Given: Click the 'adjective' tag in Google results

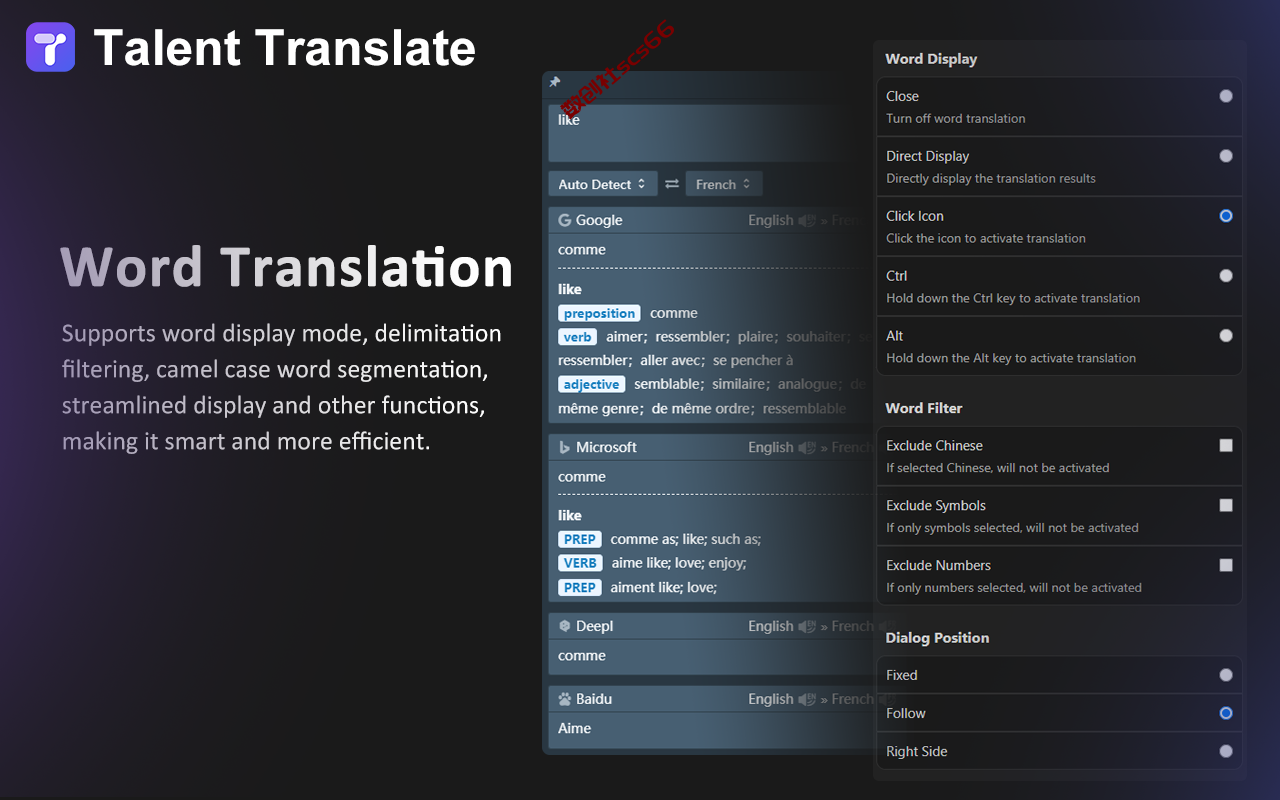Looking at the screenshot, I should [x=592, y=384].
